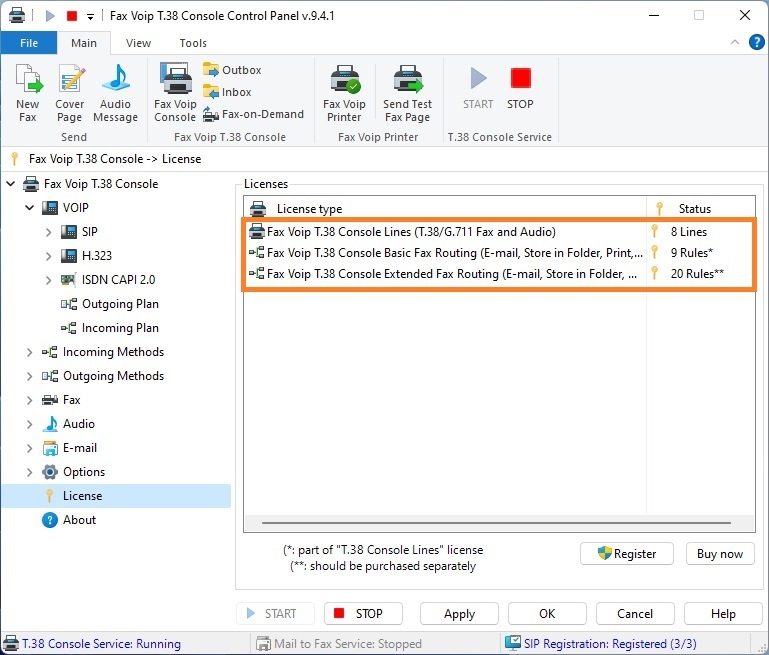Click the Outgoing Methods routing icon
Viewport: 769px width, 655px height.
[x=50, y=376]
